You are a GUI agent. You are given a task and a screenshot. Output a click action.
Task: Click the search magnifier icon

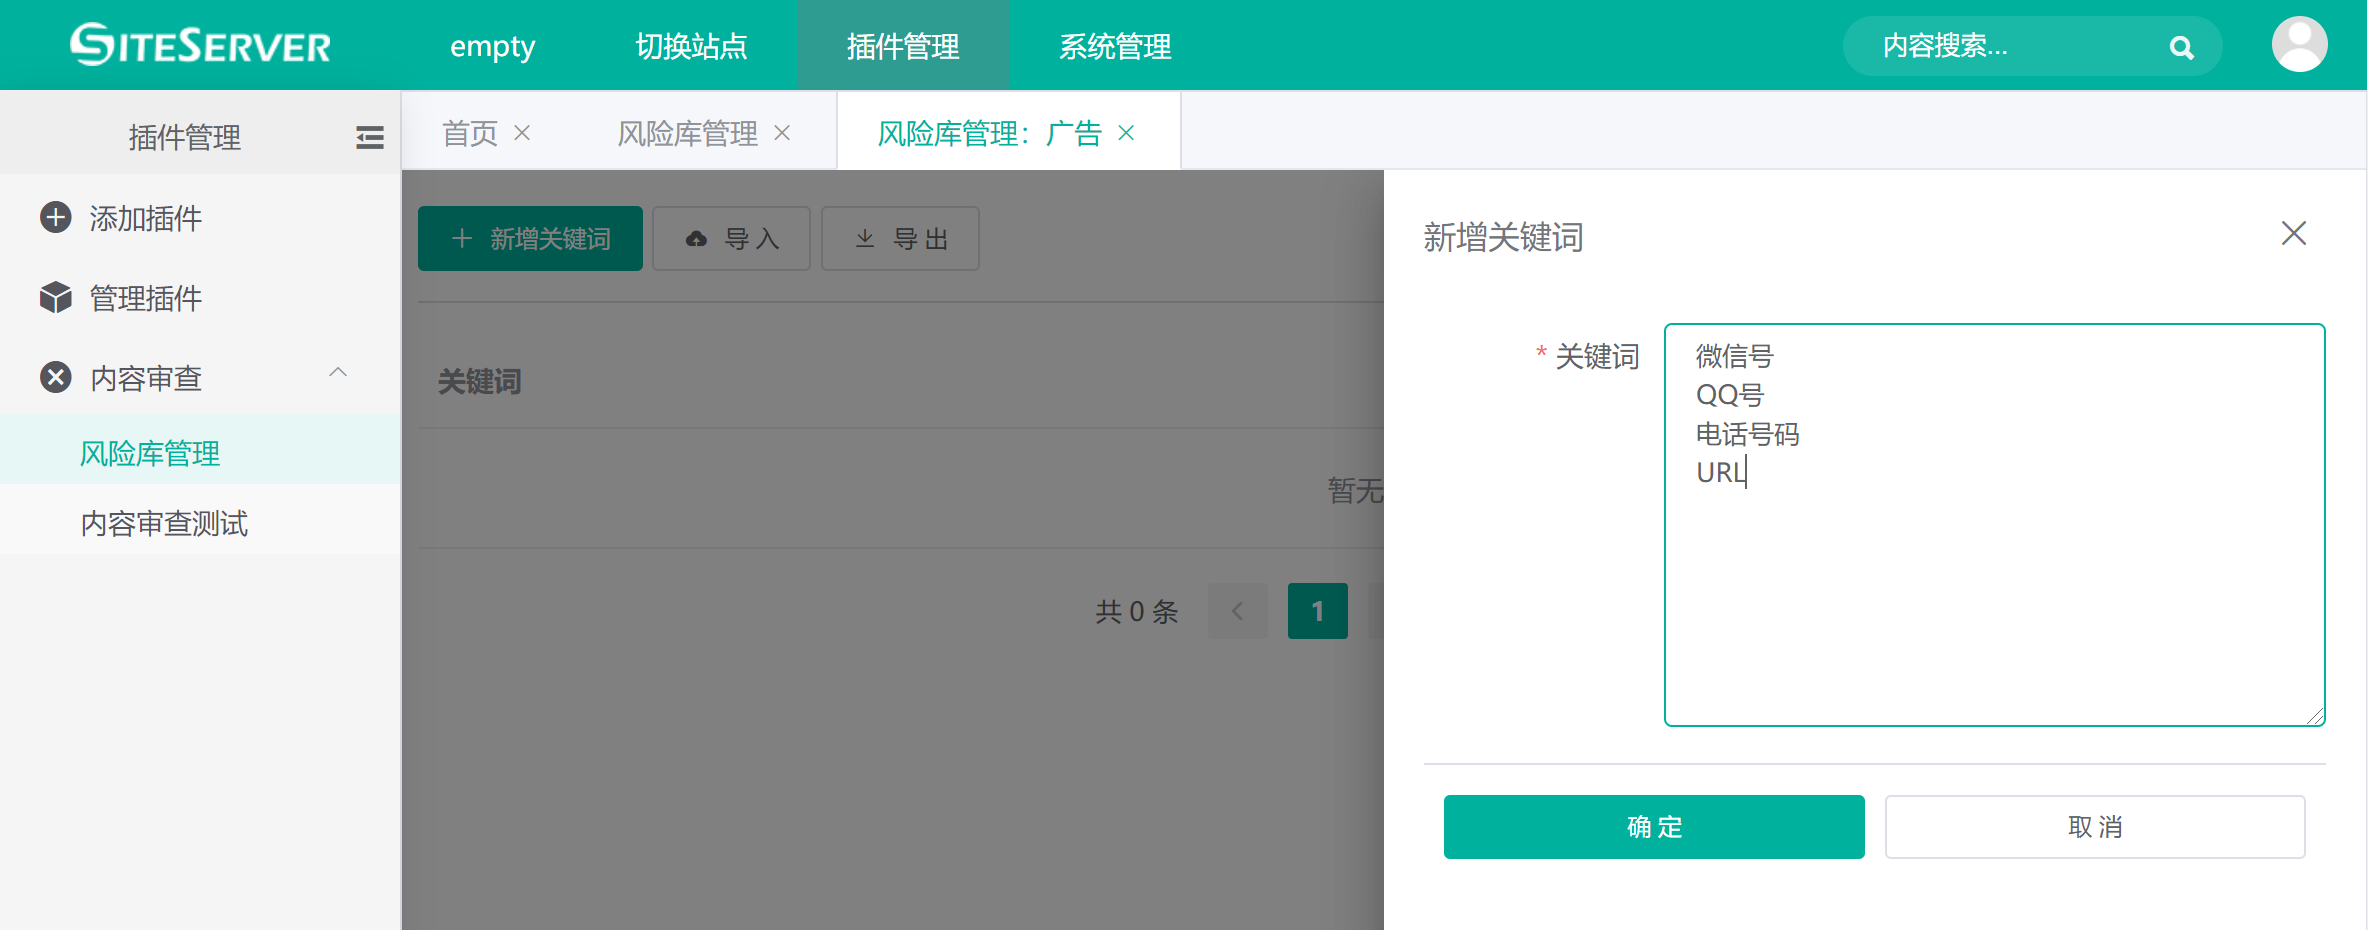coord(2181,47)
